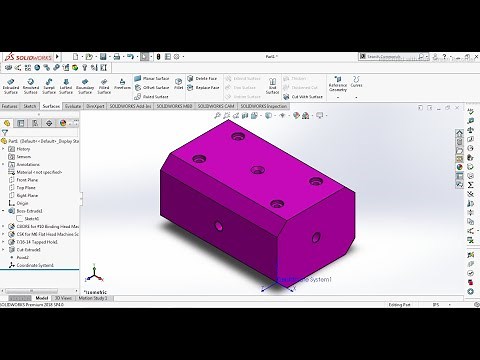The width and height of the screenshot is (480, 360).
Task: Switch to the Features tab
Action: (9, 106)
